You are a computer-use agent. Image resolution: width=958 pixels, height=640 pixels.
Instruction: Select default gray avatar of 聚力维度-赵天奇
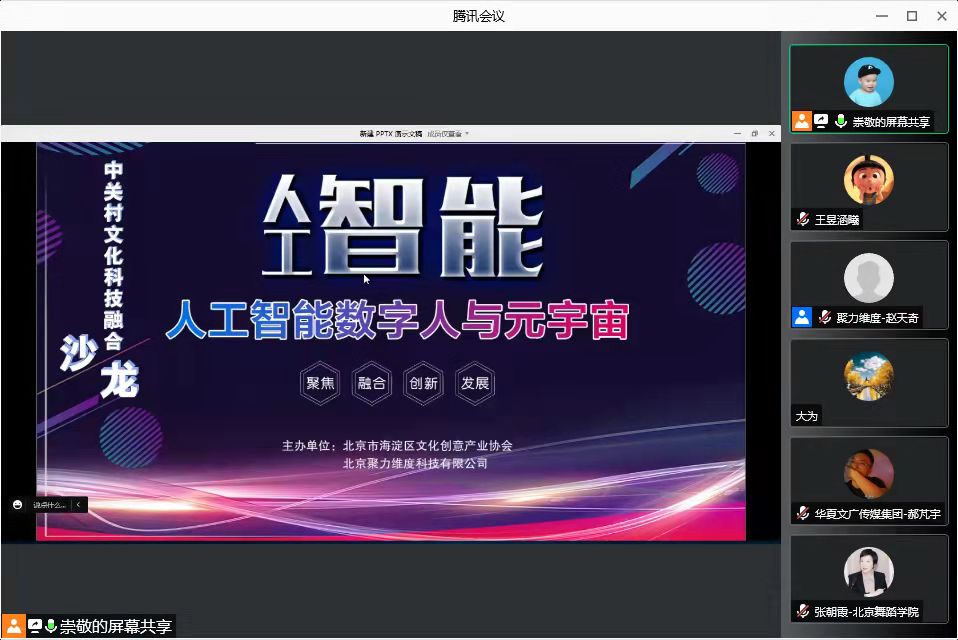868,278
